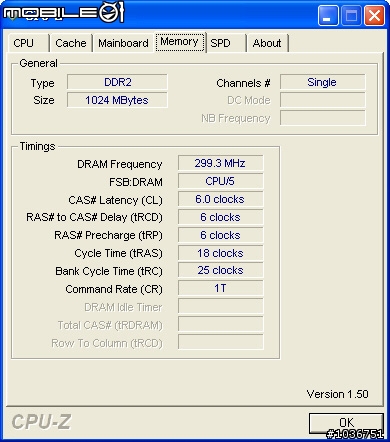Click the CAS# Latency value 6.0 clocks
The image size is (390, 442).
coord(220,199)
